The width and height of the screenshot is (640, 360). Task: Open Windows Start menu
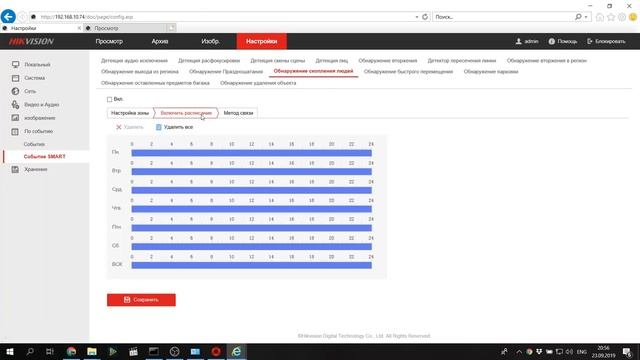point(10,351)
